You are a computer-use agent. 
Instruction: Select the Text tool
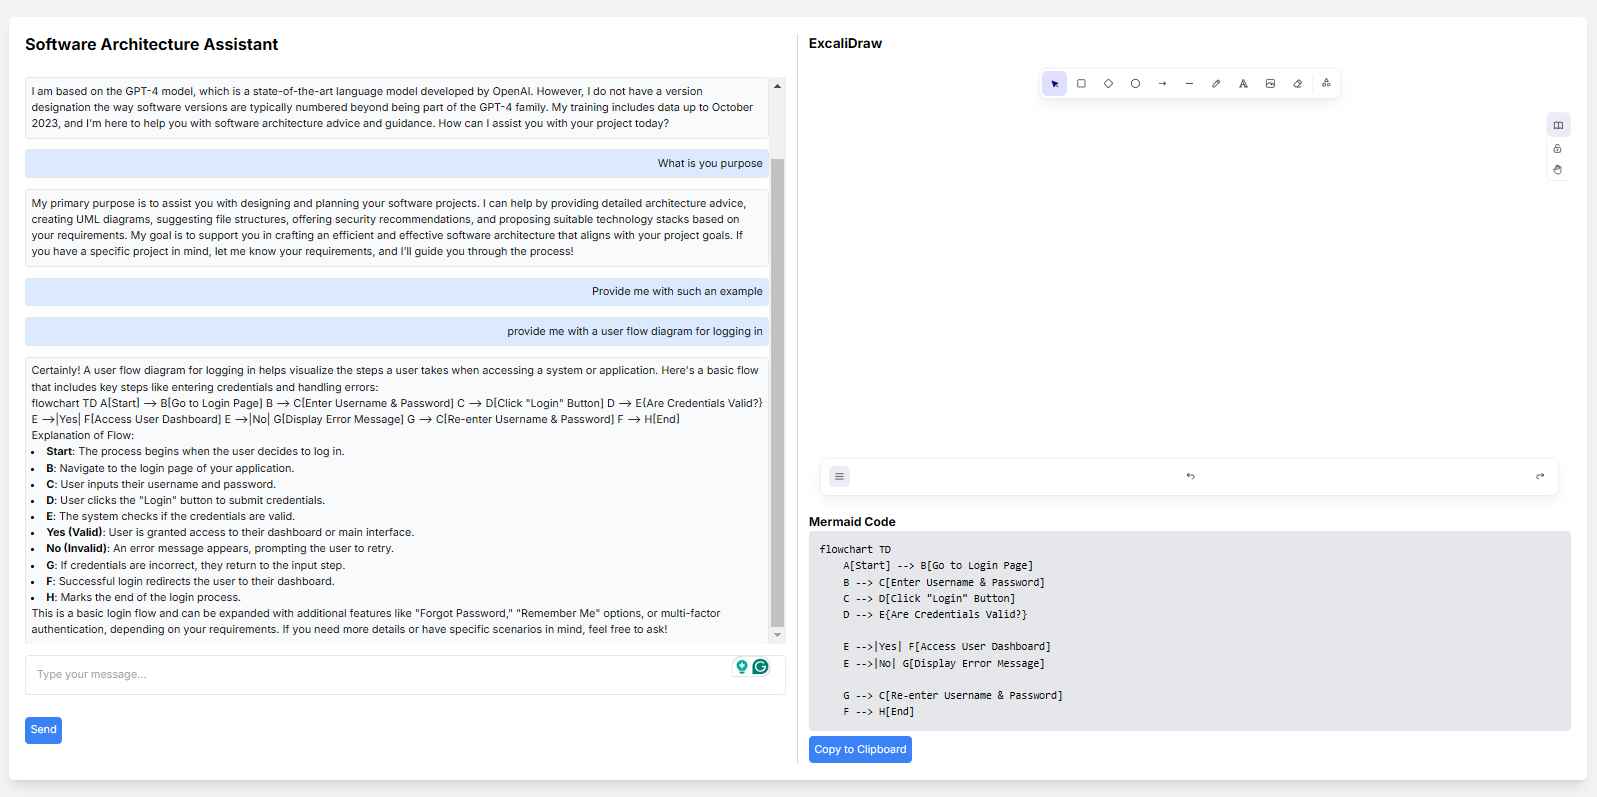pyautogui.click(x=1243, y=84)
